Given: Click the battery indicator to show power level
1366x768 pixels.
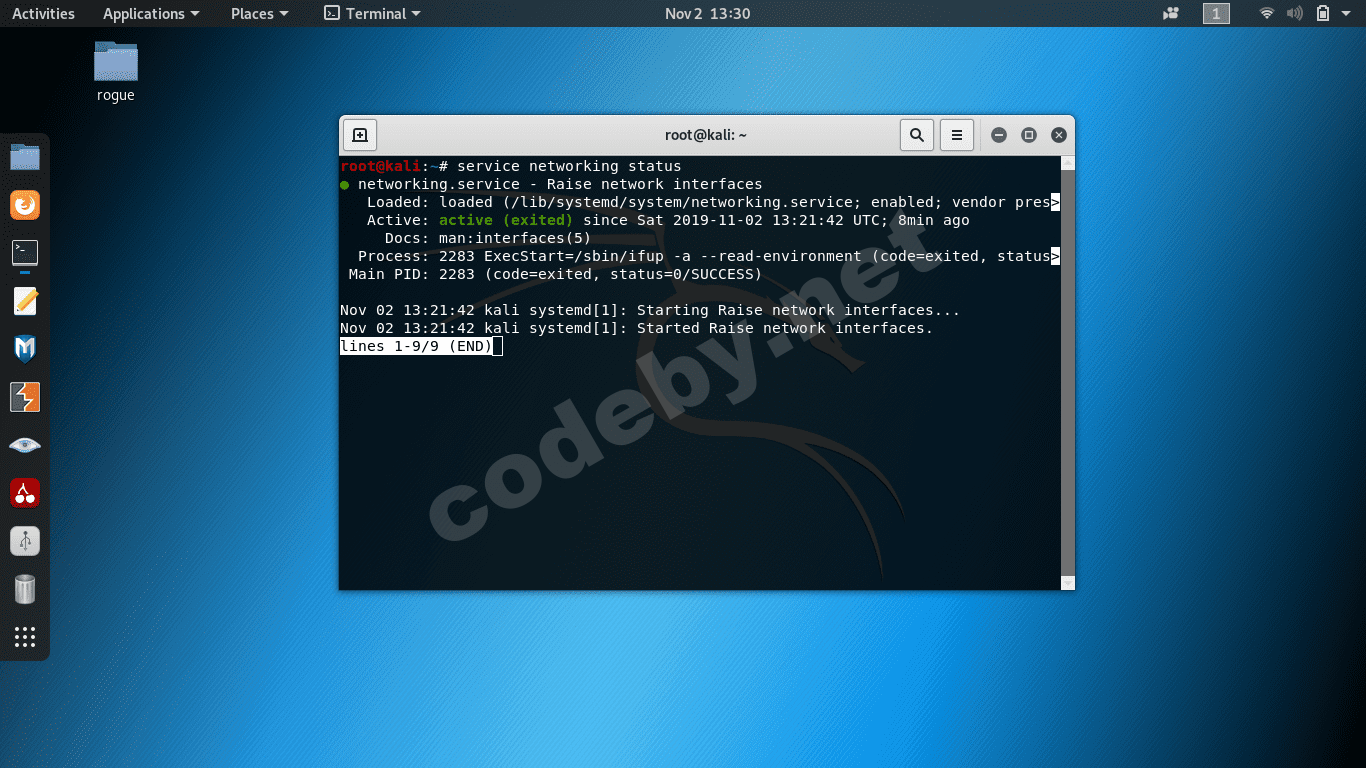Looking at the screenshot, I should point(1322,13).
